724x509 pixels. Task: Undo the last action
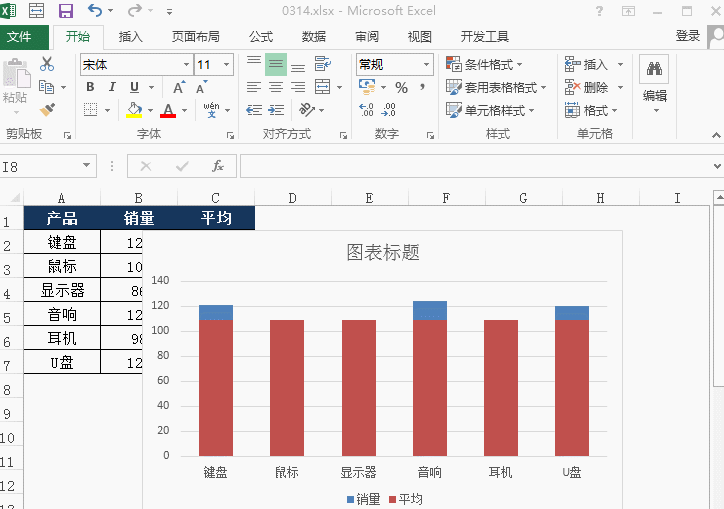pyautogui.click(x=94, y=10)
